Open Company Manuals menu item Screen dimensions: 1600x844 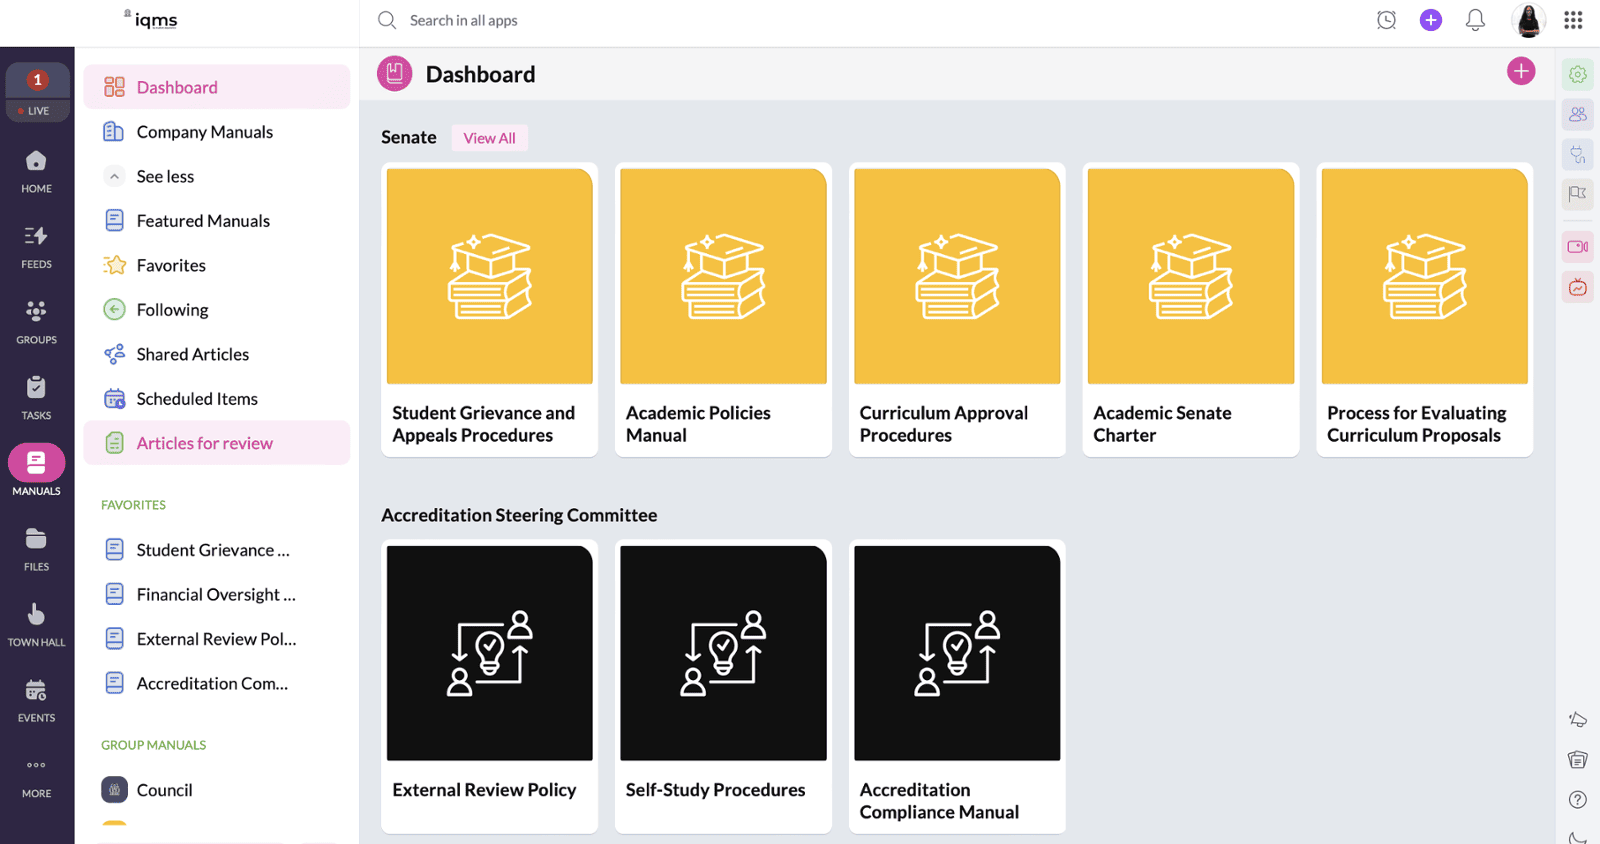204,132
